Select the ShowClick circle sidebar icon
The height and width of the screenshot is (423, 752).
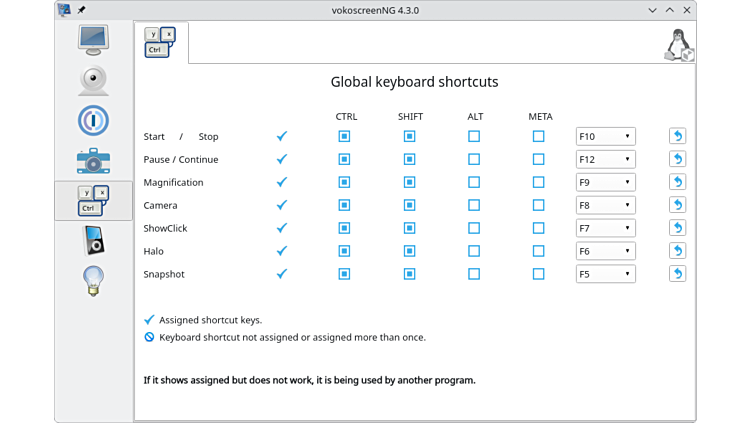[93, 120]
